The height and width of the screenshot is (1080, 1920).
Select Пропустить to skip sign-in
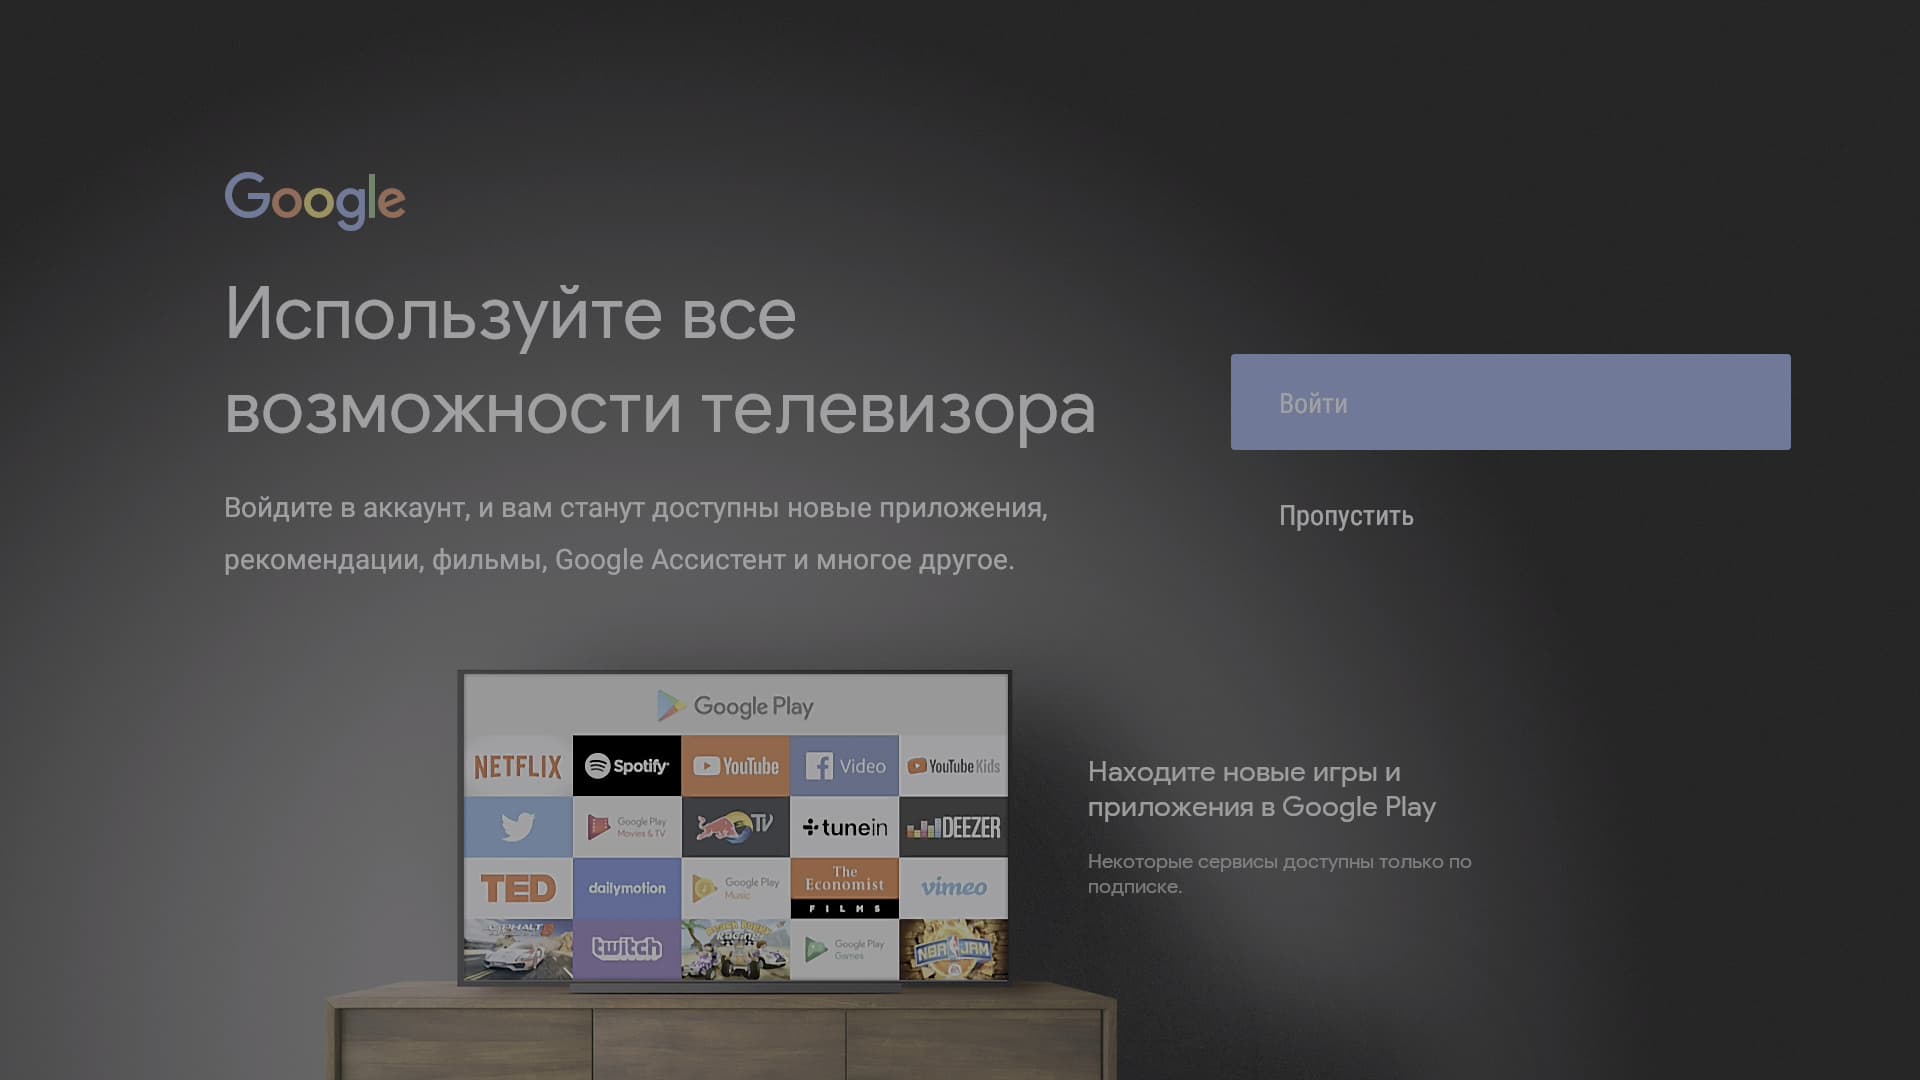pos(1346,516)
